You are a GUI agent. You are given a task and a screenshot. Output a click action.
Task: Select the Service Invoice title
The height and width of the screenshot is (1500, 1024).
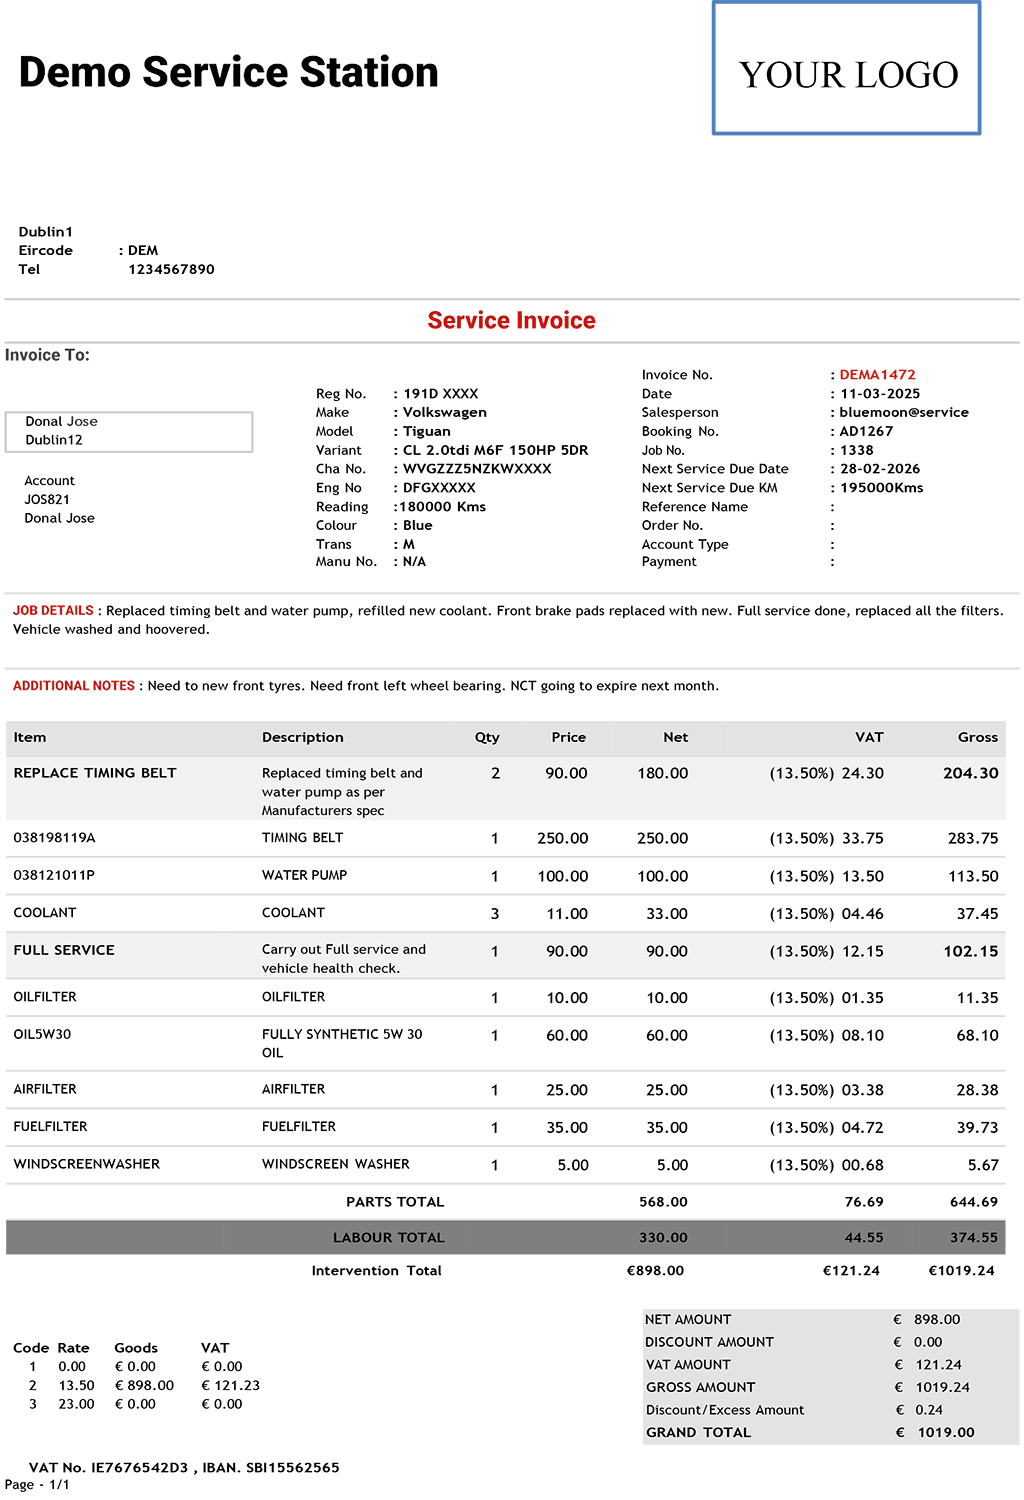point(511,320)
